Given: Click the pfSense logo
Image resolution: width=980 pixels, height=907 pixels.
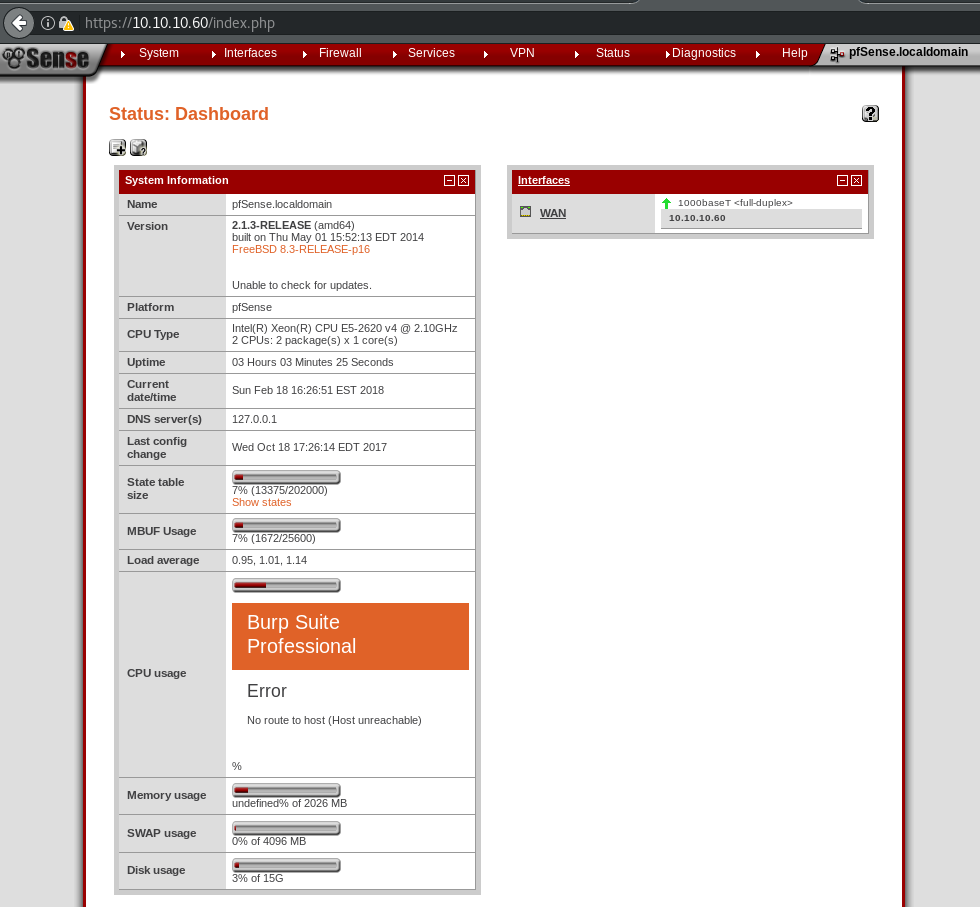Looking at the screenshot, I should click(x=46, y=59).
